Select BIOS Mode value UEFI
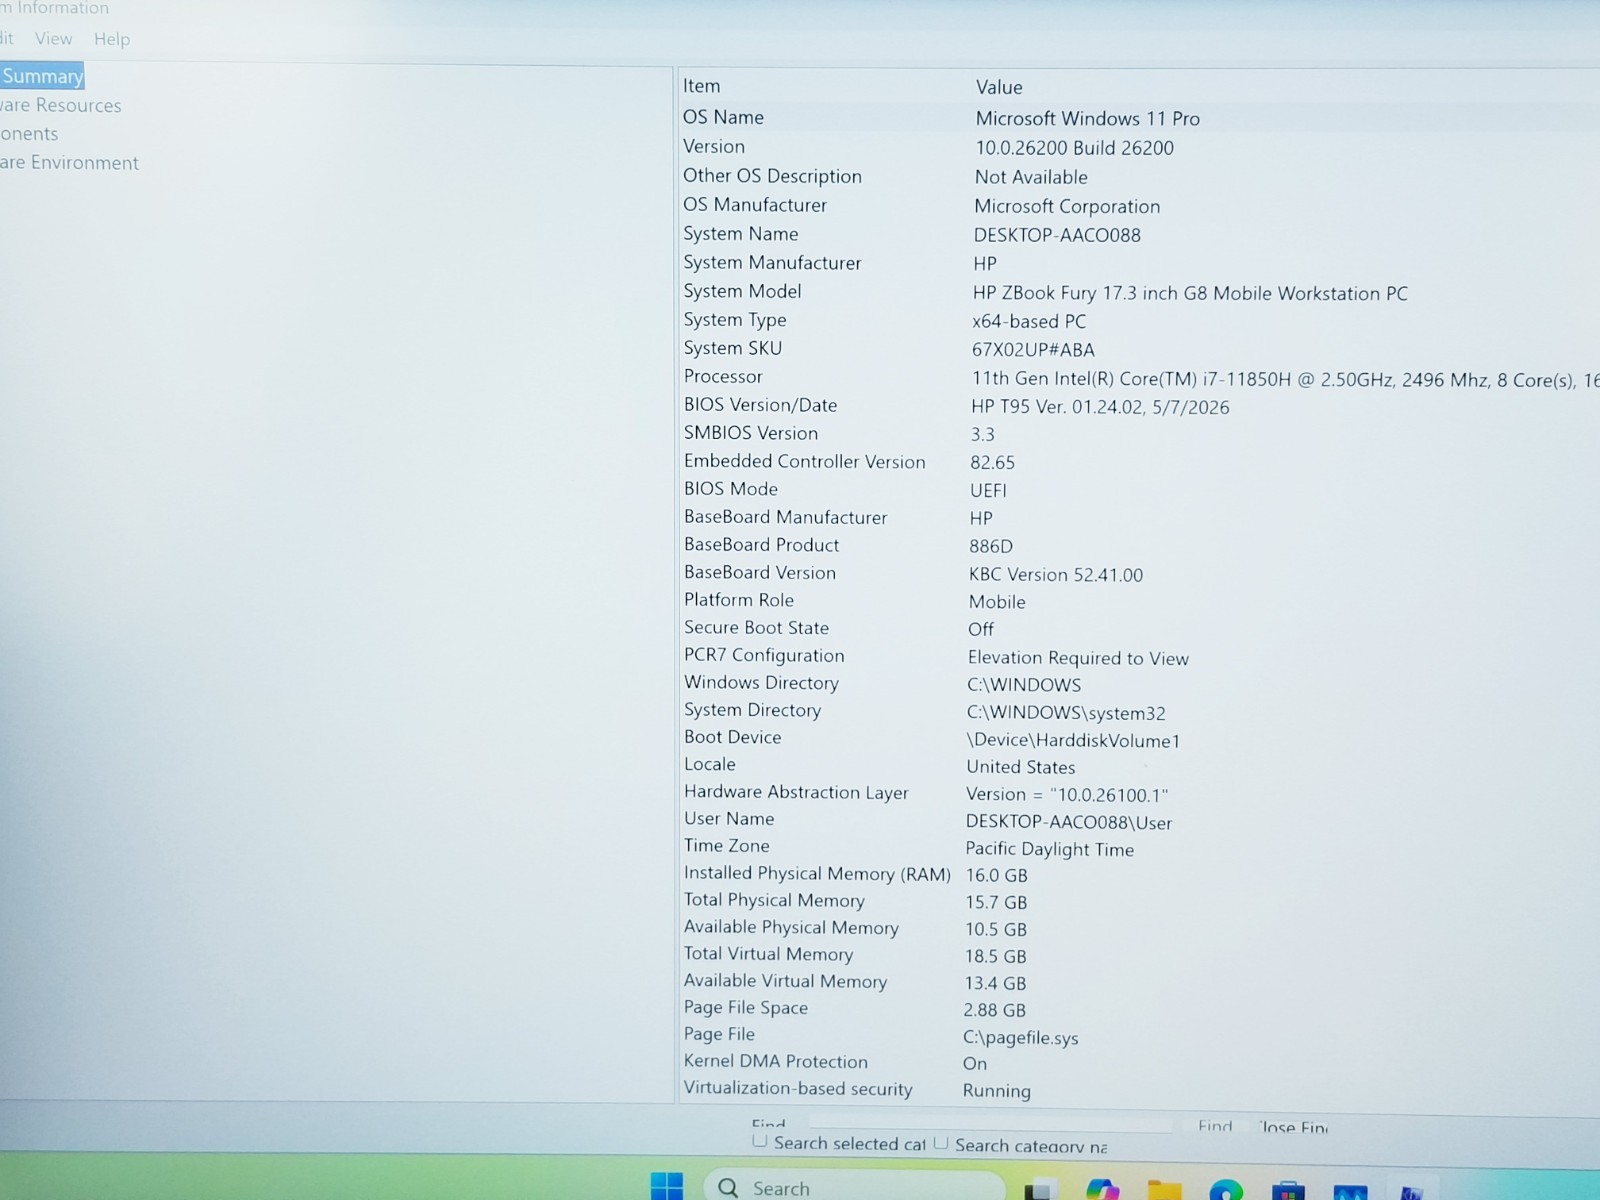The height and width of the screenshot is (1200, 1600). [x=988, y=490]
